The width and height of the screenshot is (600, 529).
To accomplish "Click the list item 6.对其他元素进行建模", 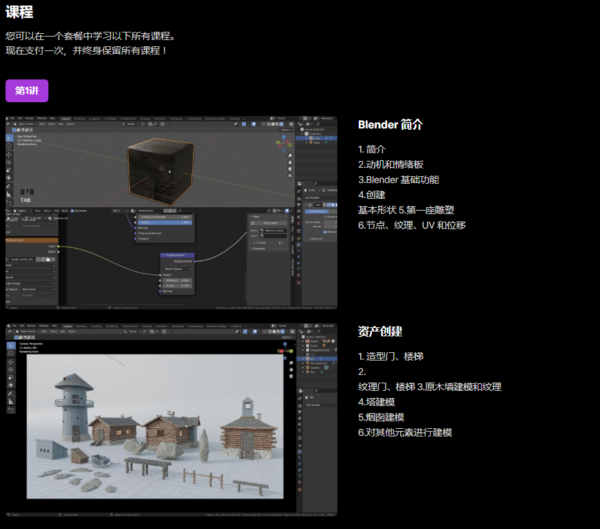I will tap(405, 433).
